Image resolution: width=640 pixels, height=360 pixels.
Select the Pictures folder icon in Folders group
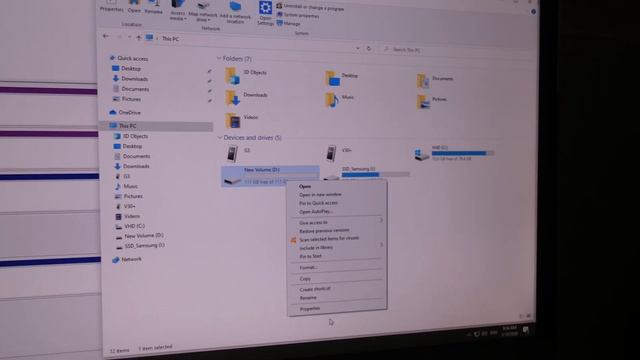point(423,102)
